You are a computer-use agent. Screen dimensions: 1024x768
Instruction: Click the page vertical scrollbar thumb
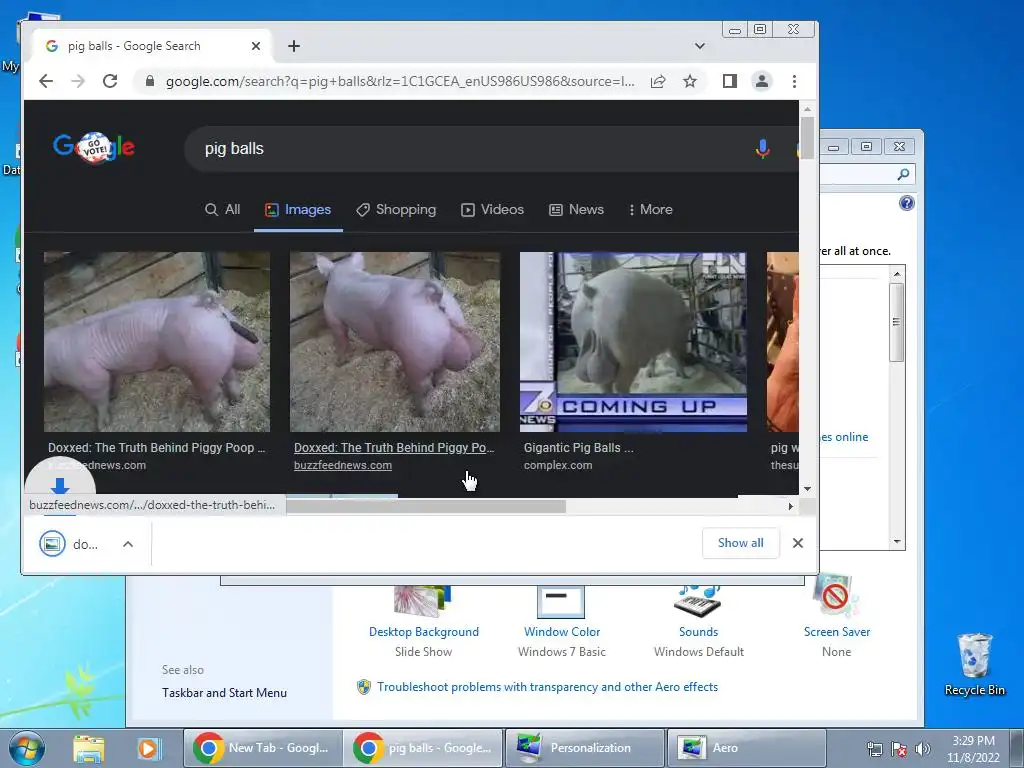807,137
